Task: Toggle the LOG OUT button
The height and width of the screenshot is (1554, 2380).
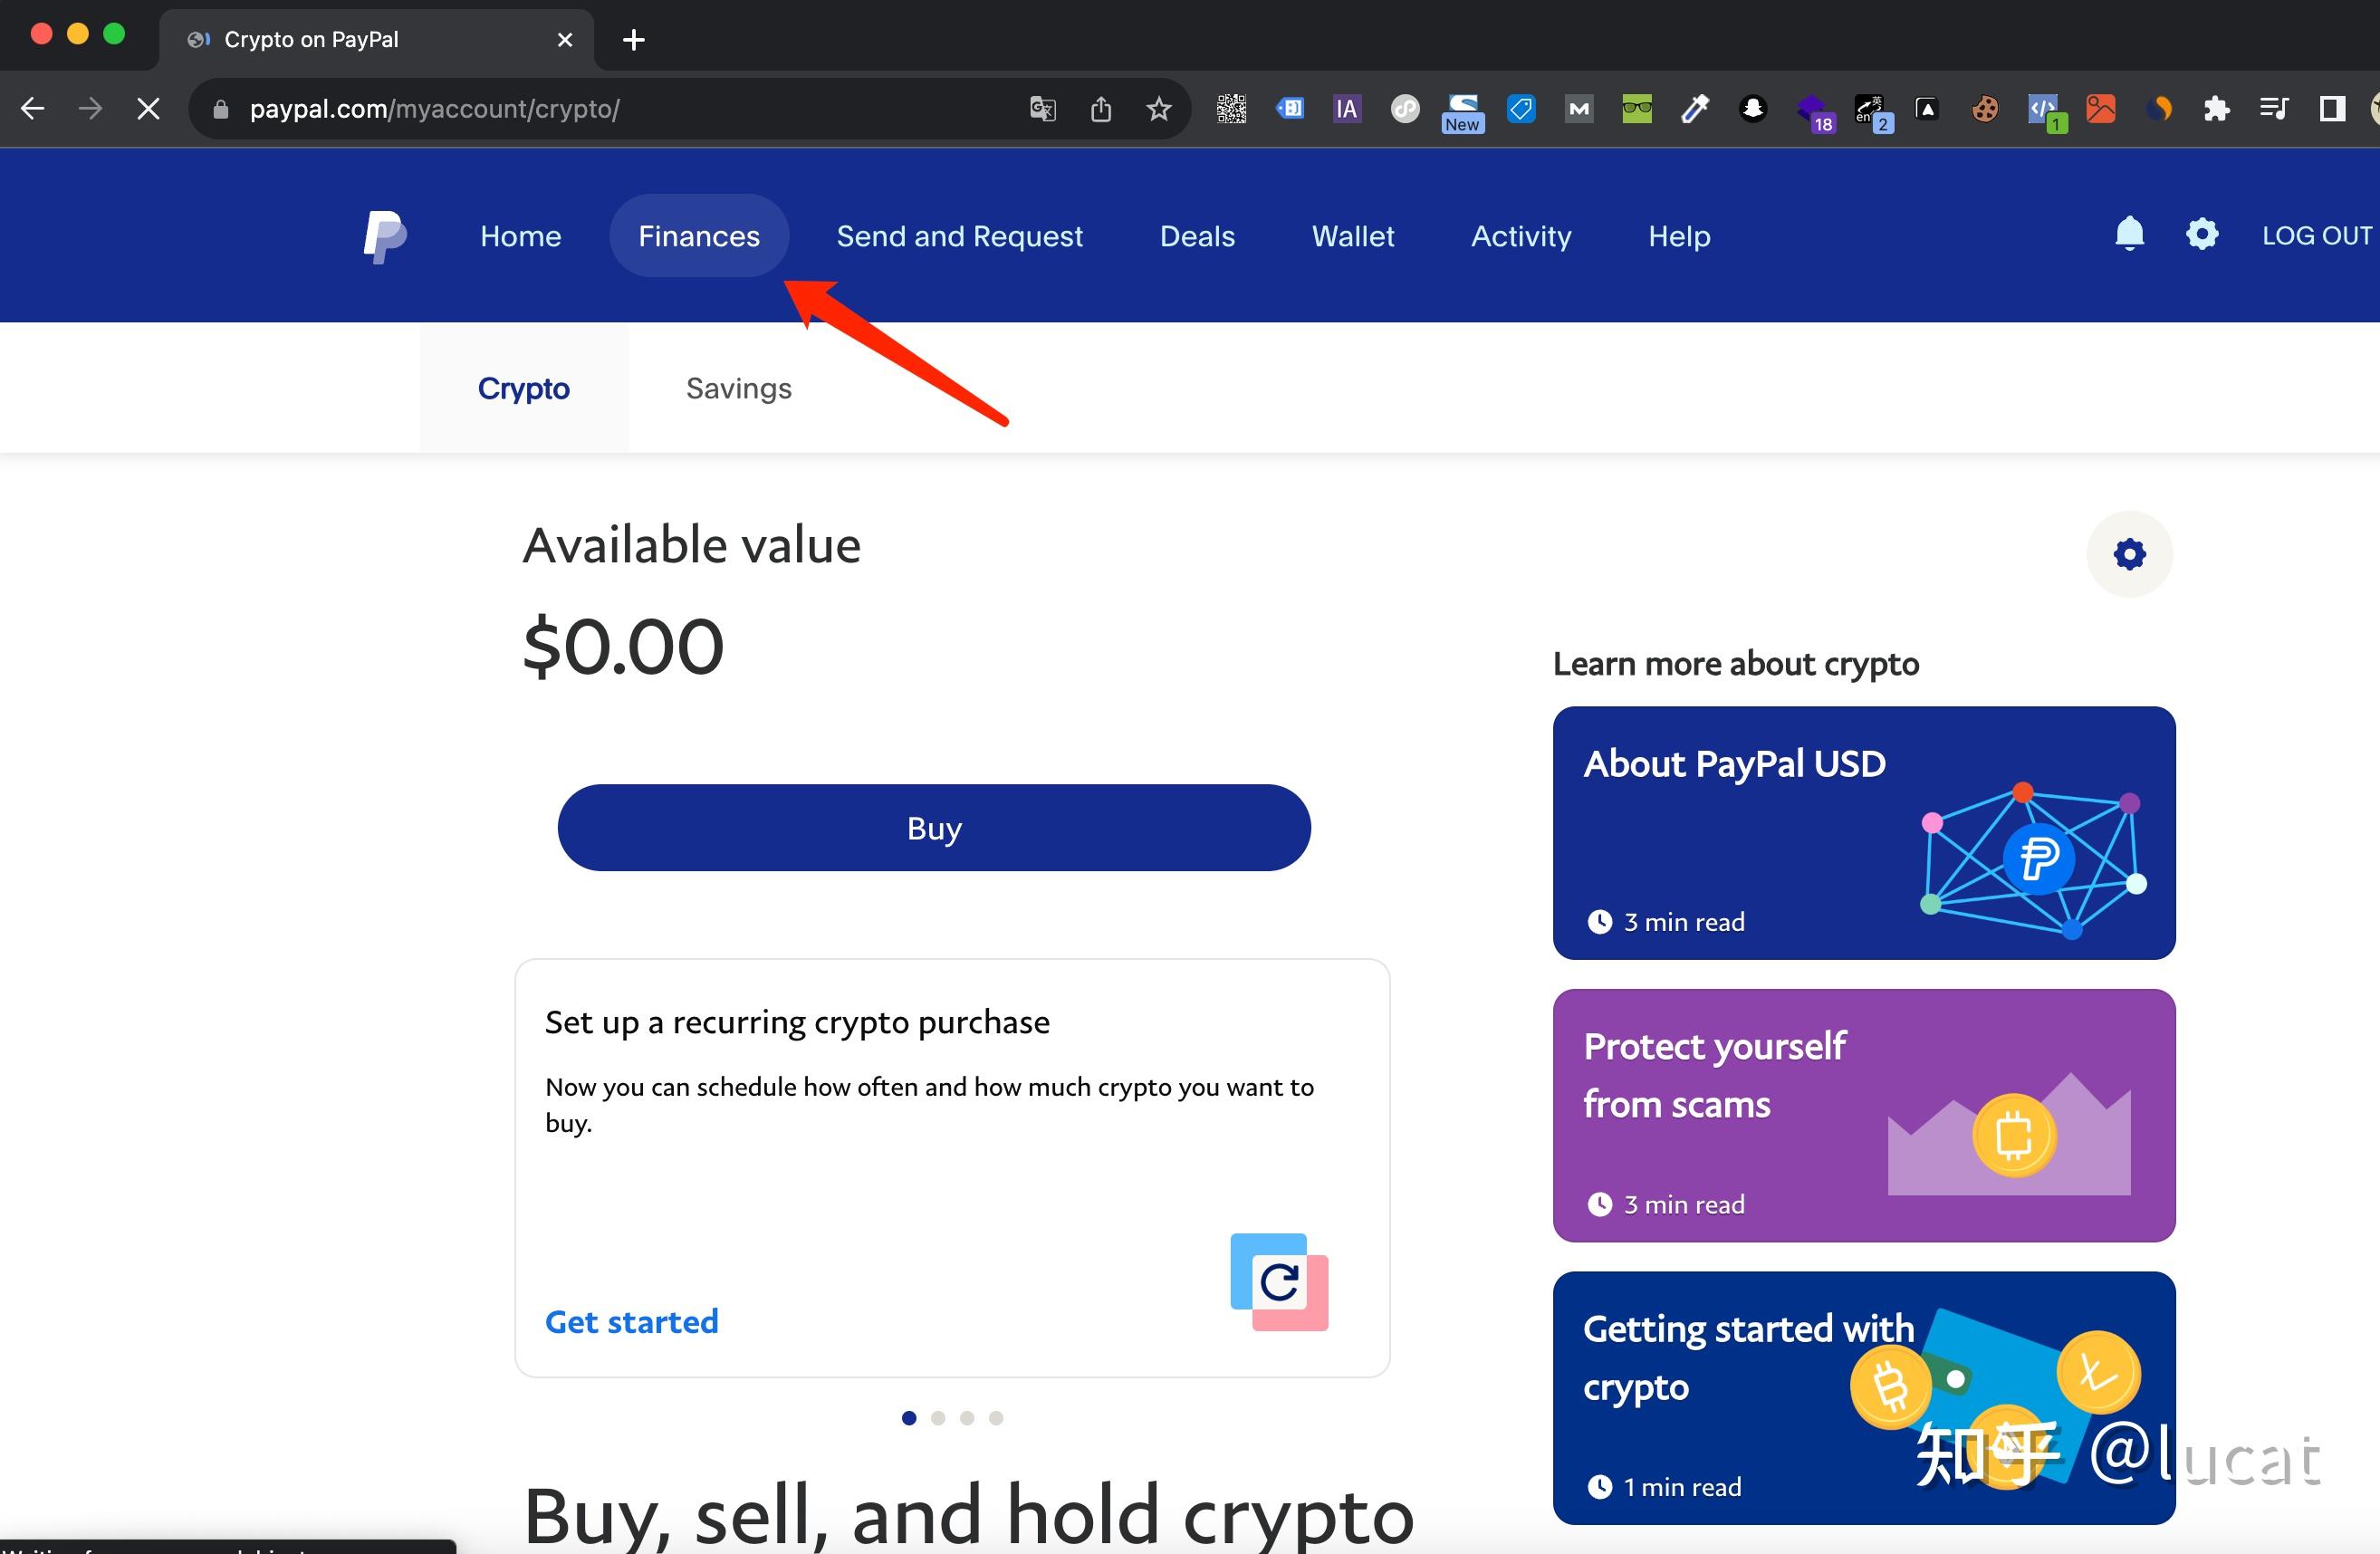Action: tap(2316, 235)
